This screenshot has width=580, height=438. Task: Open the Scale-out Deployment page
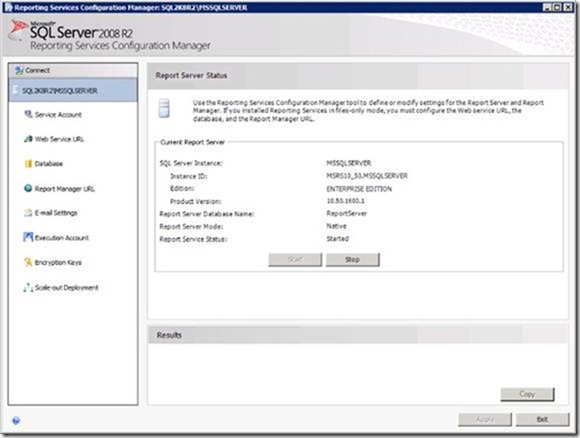(x=67, y=287)
